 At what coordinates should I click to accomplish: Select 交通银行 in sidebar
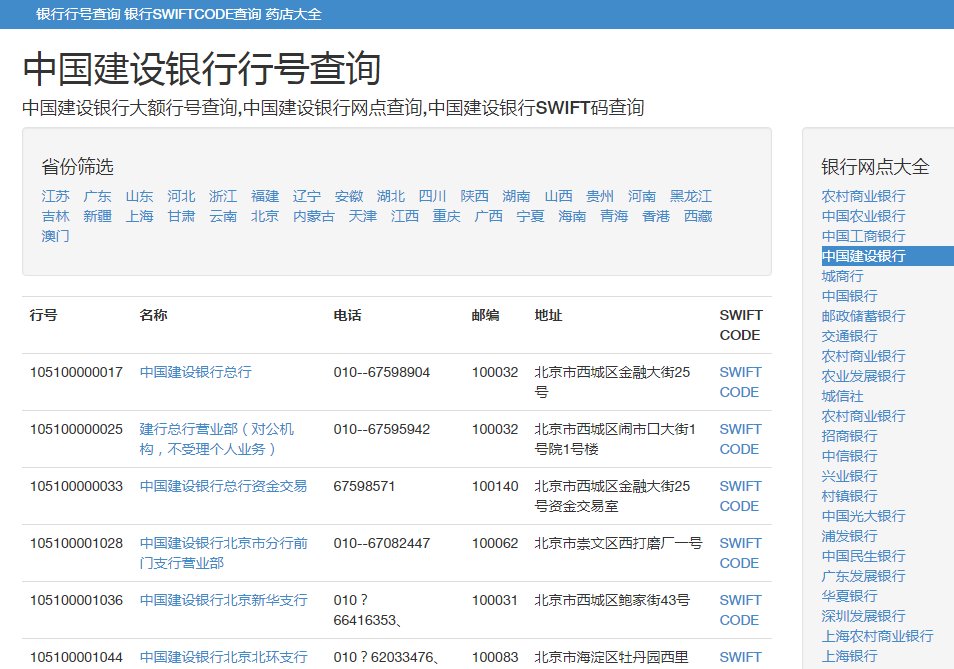(849, 336)
